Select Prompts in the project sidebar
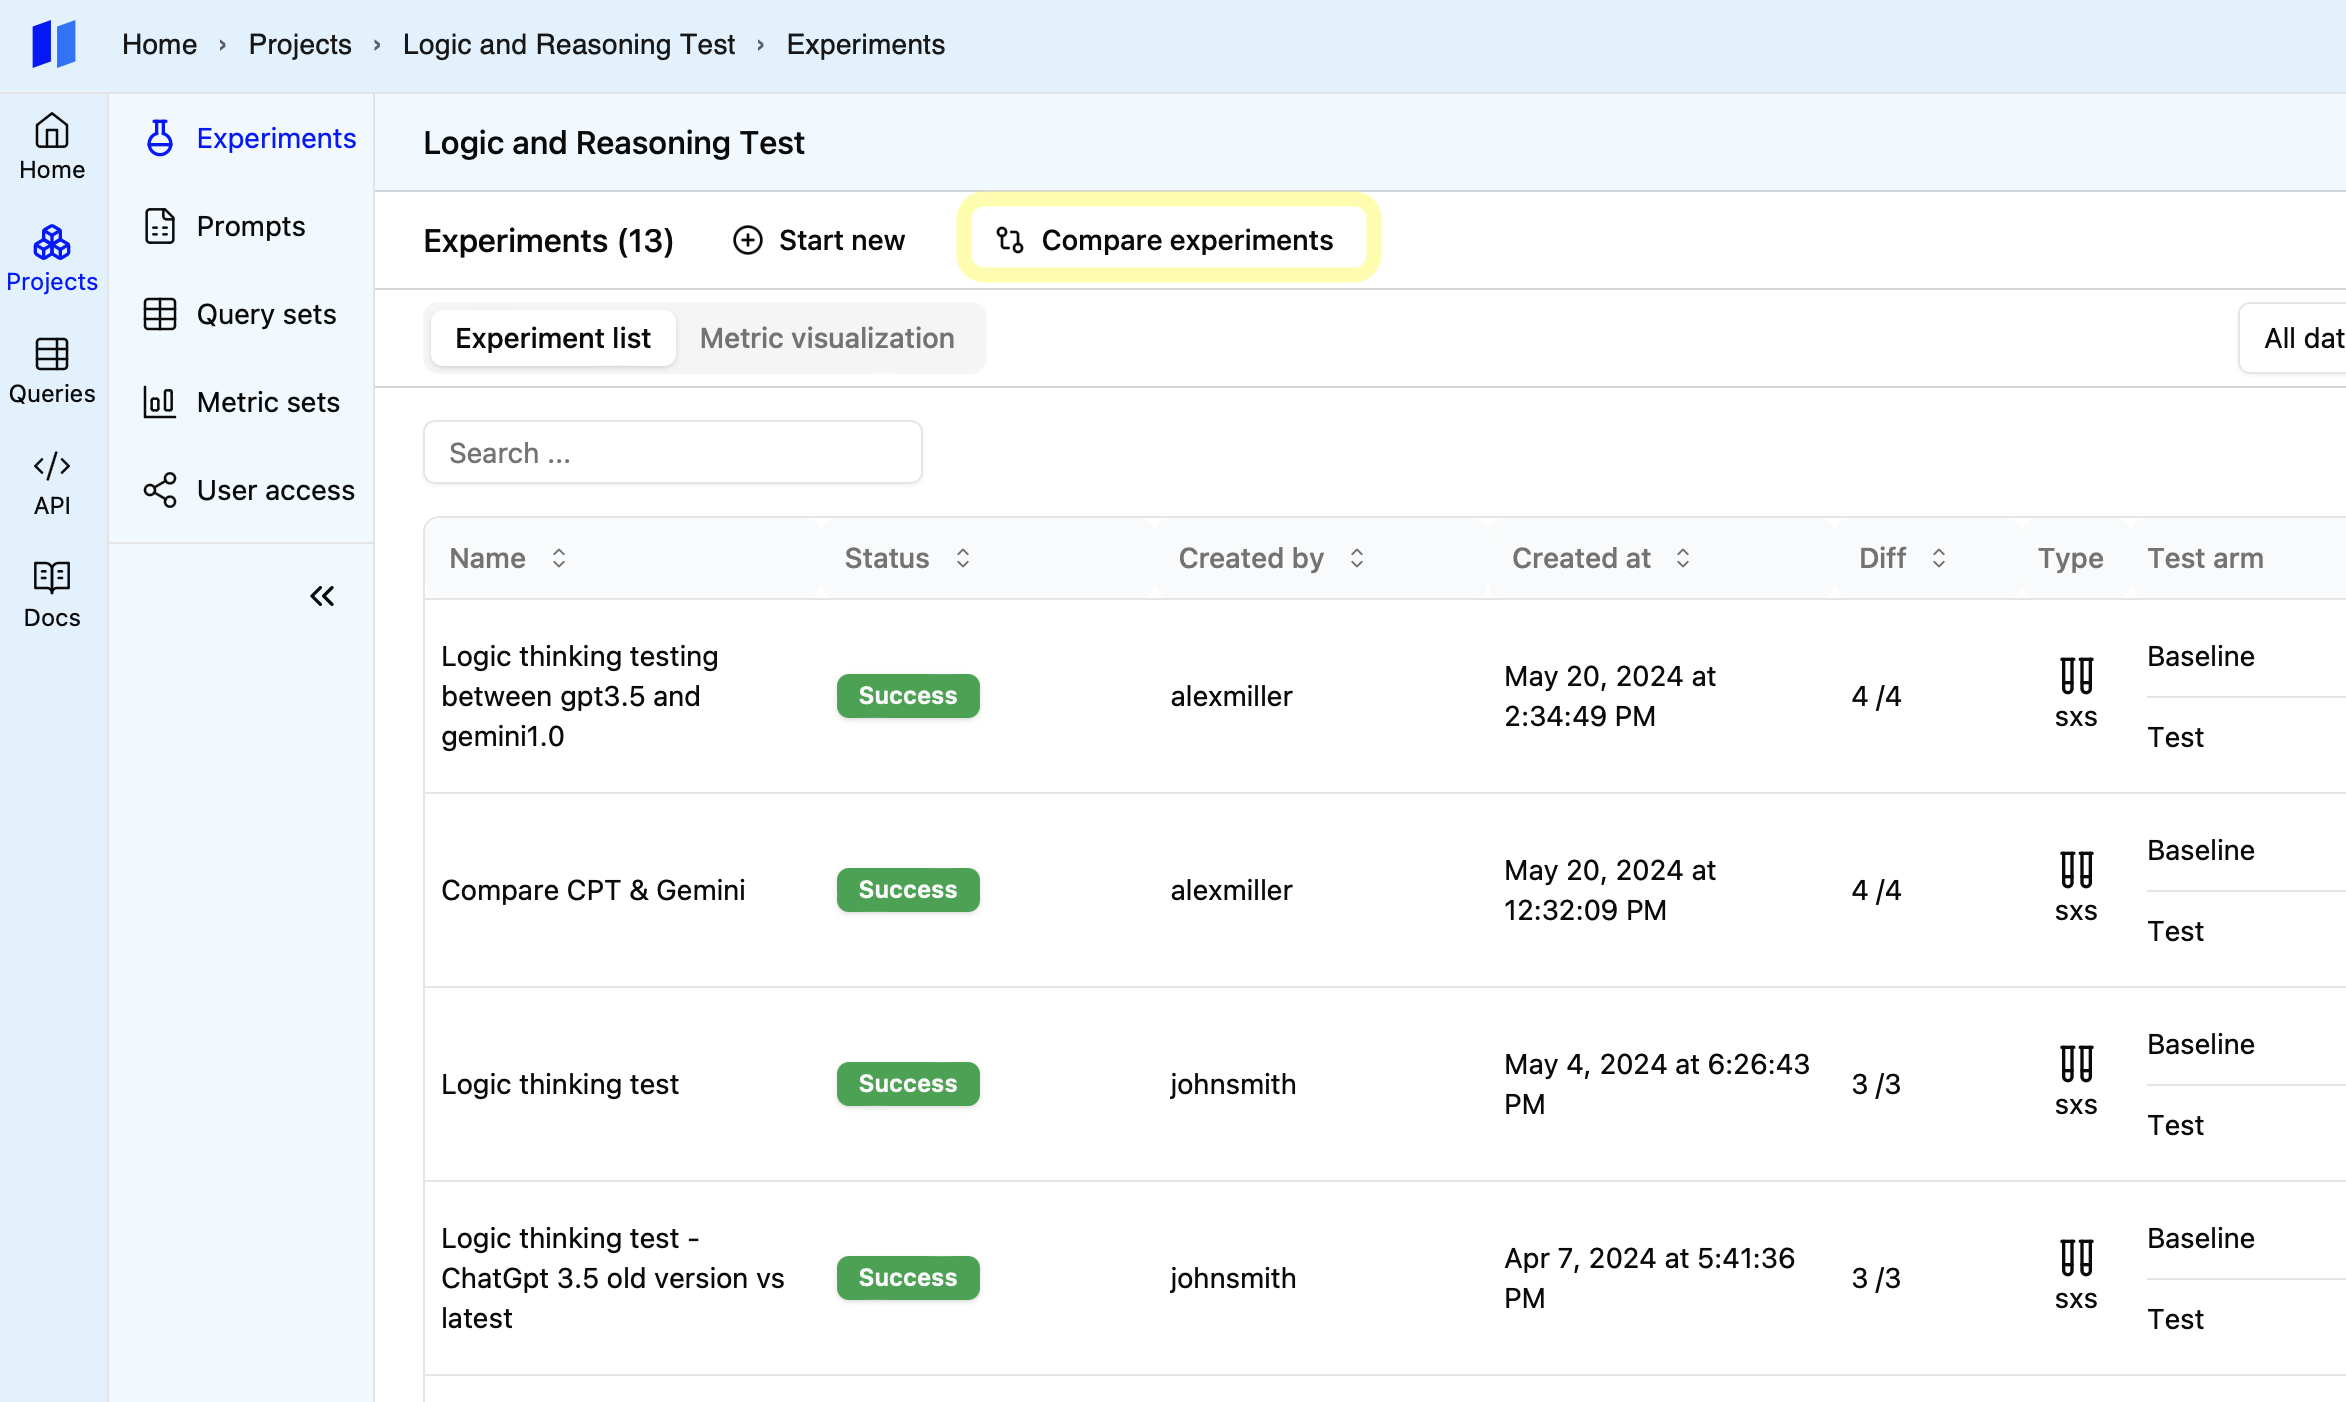This screenshot has width=2346, height=1402. tap(250, 227)
